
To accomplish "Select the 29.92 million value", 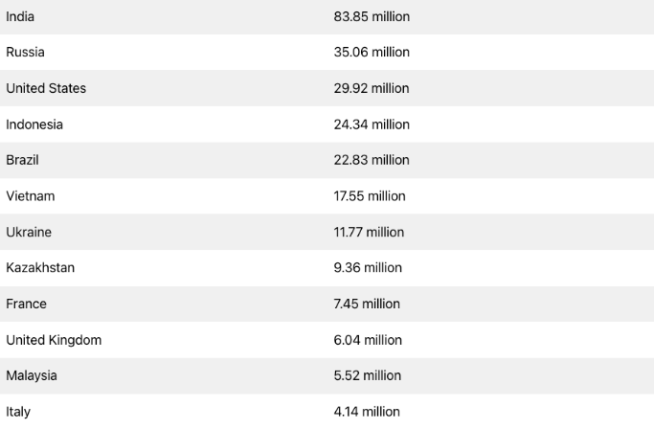I will coord(371,88).
